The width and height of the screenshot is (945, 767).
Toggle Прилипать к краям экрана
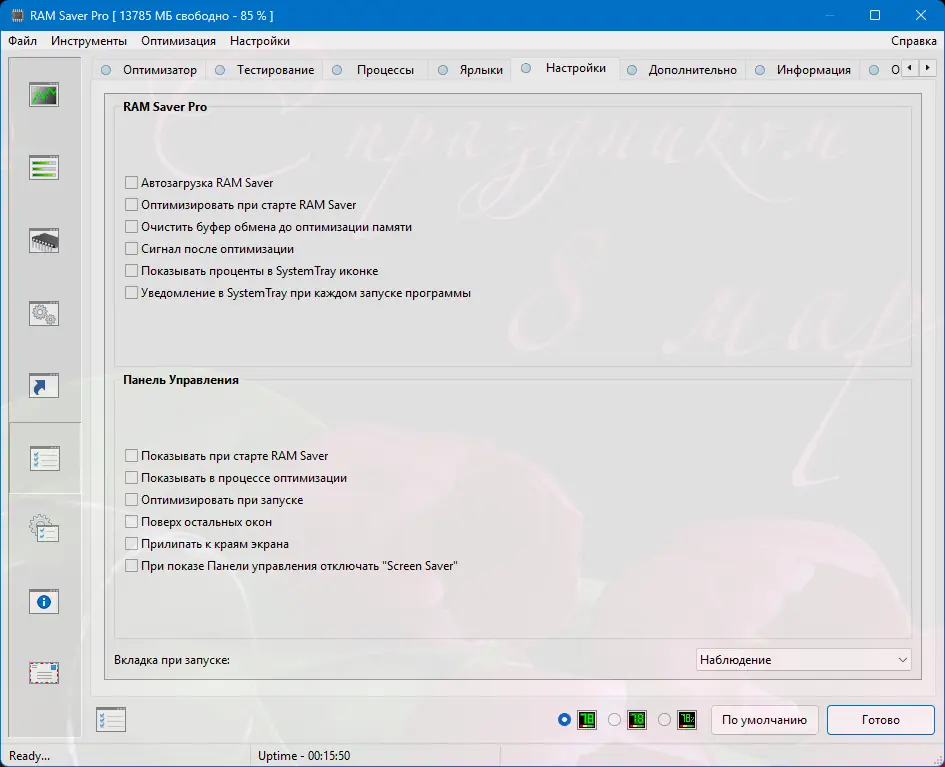coord(131,543)
